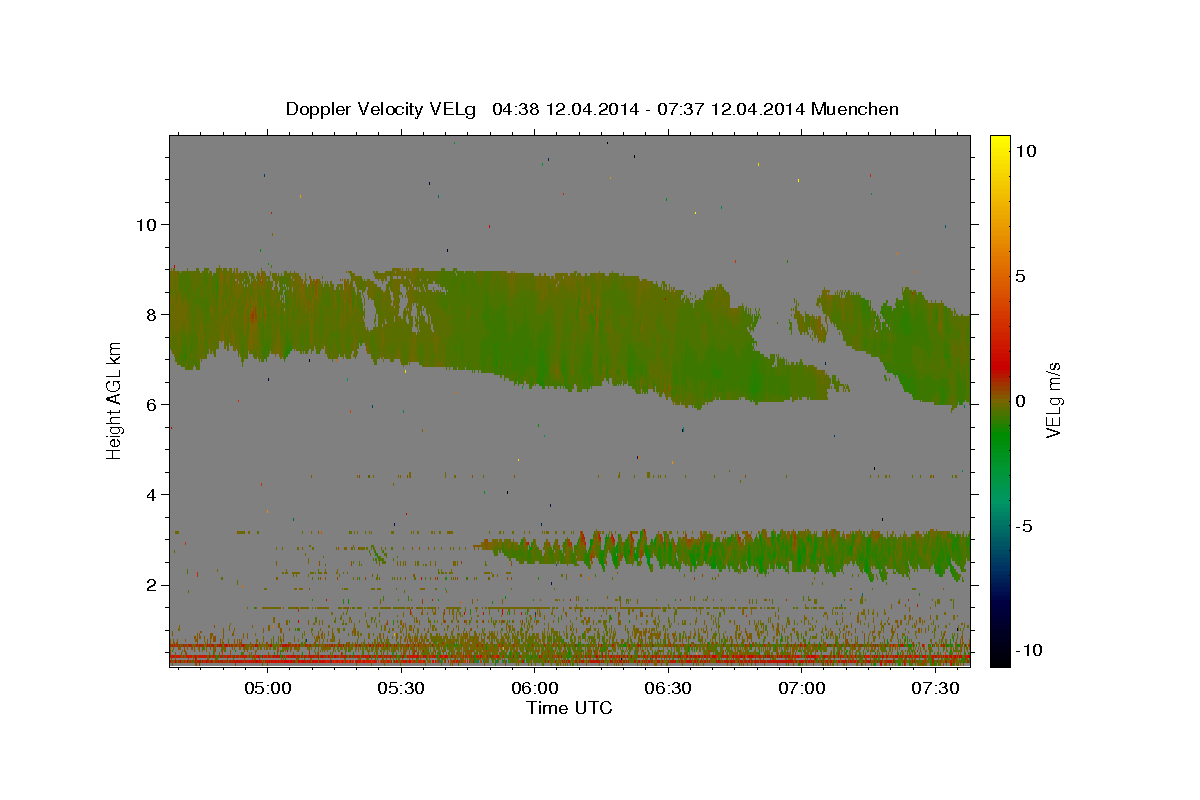Click the 'Muenchen' station name in the title

tap(856, 109)
